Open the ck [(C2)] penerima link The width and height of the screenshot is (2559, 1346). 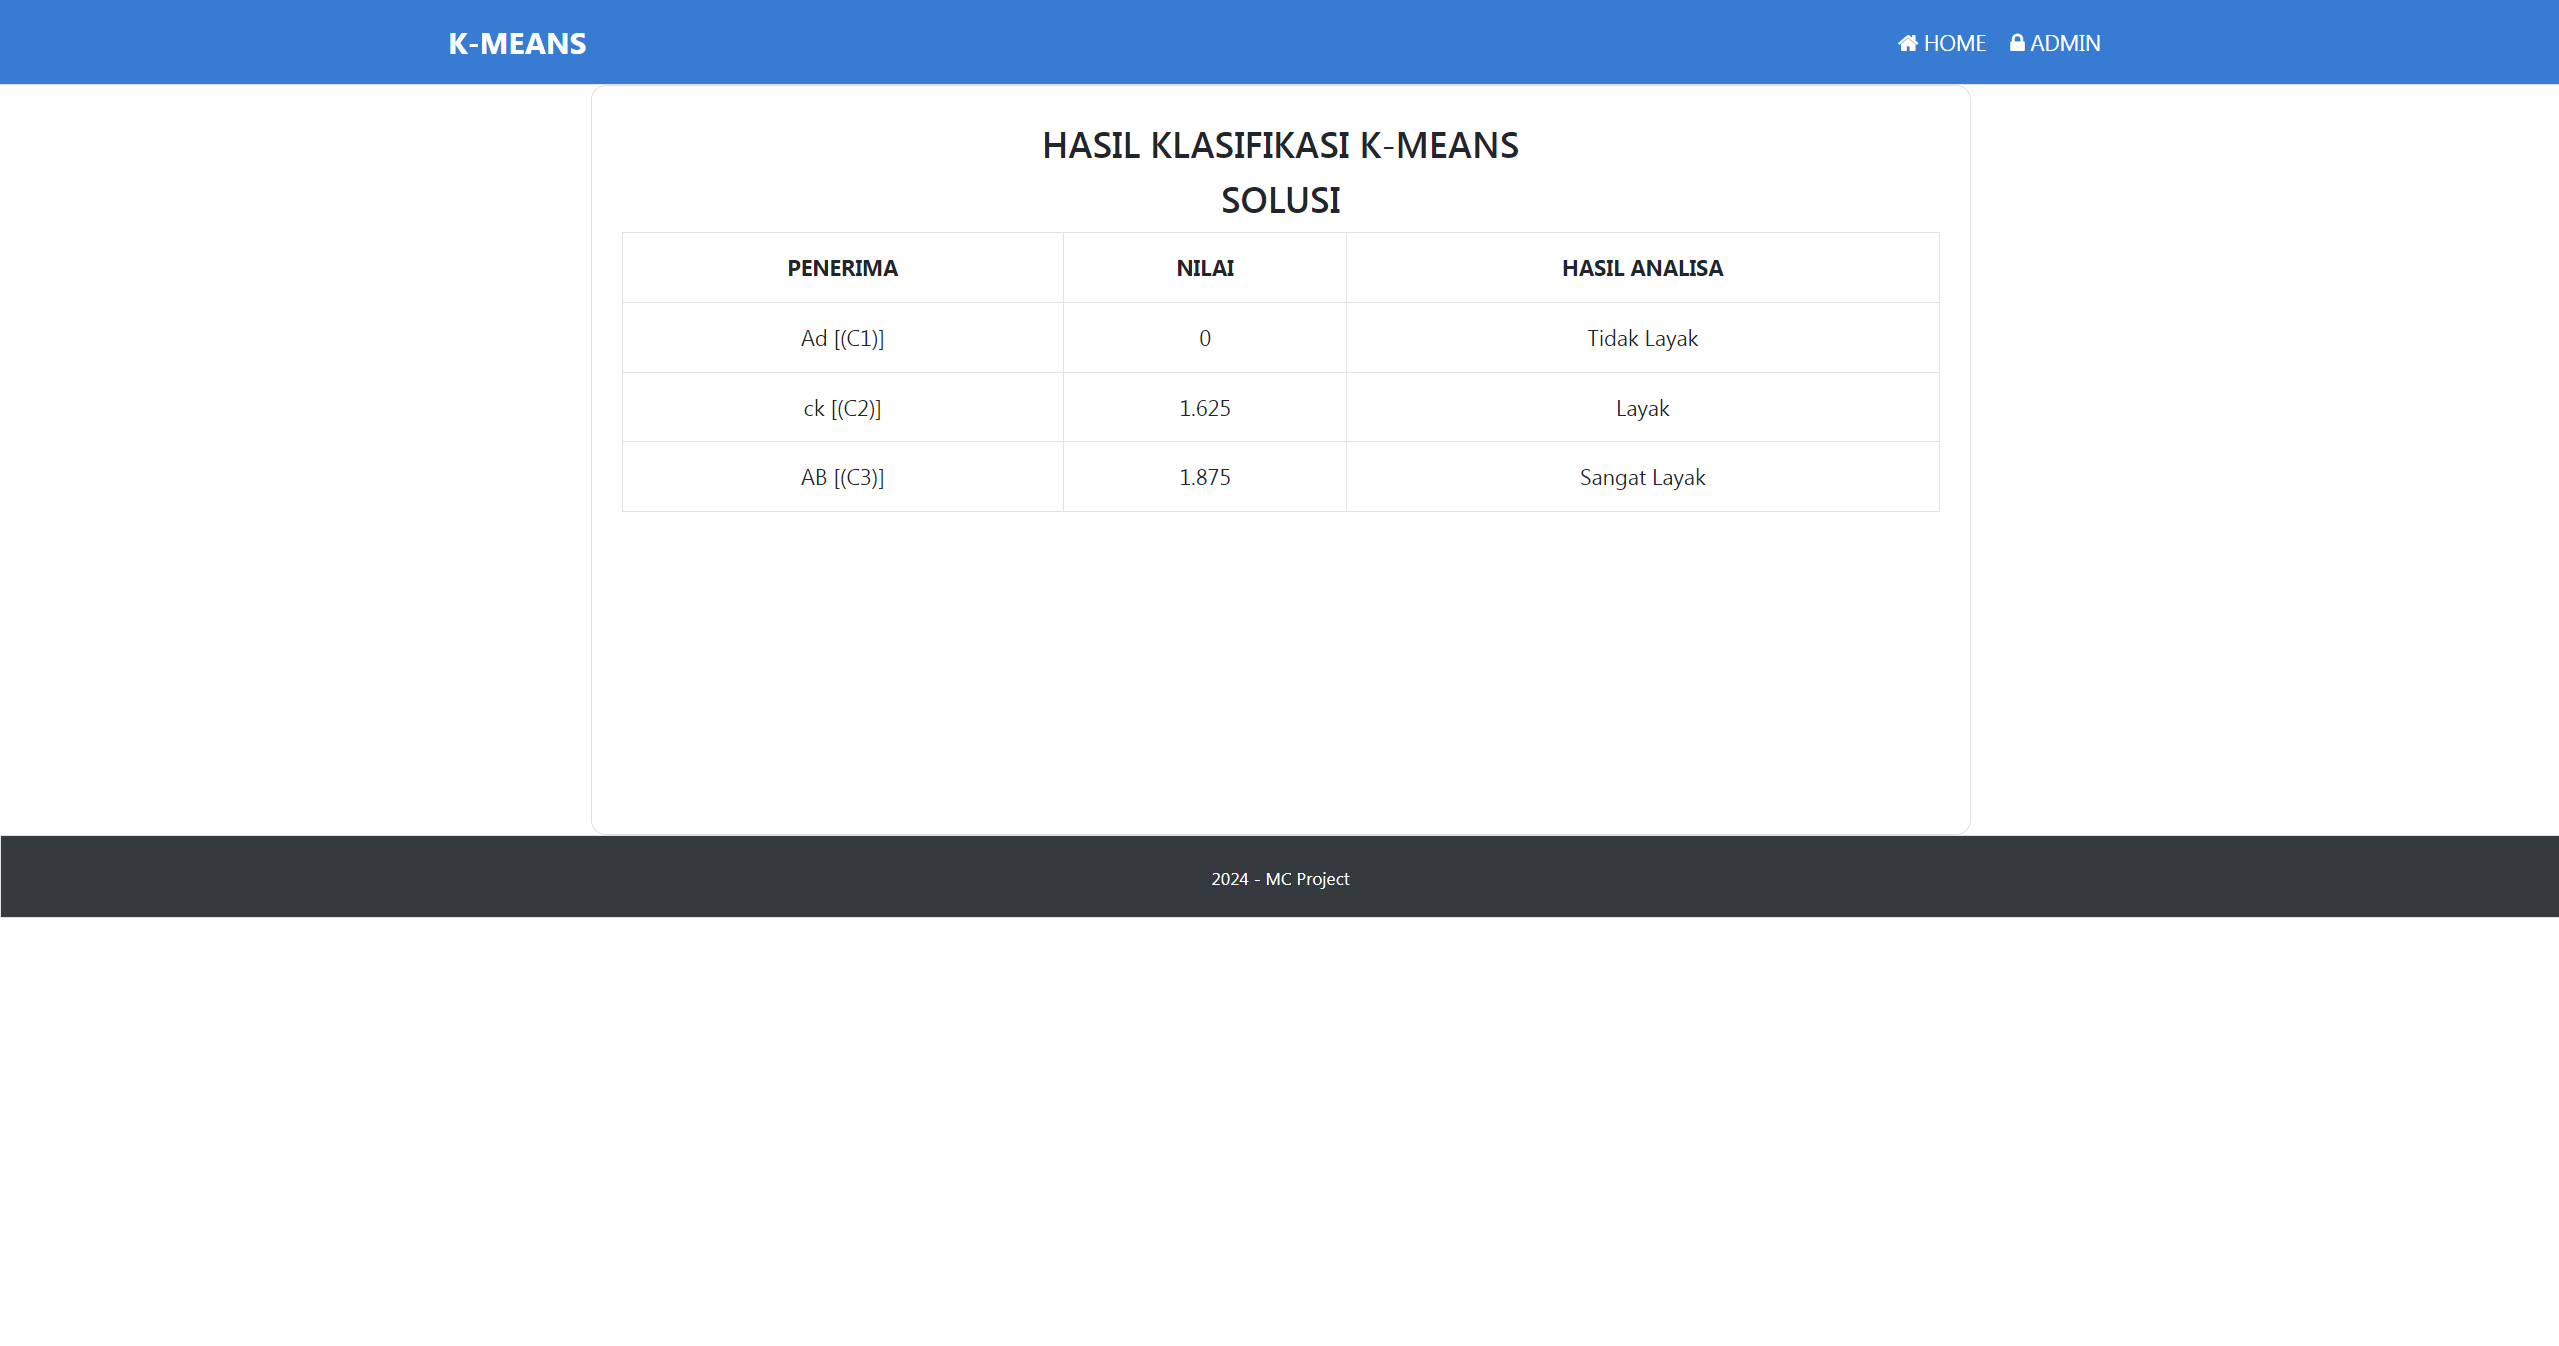click(841, 407)
